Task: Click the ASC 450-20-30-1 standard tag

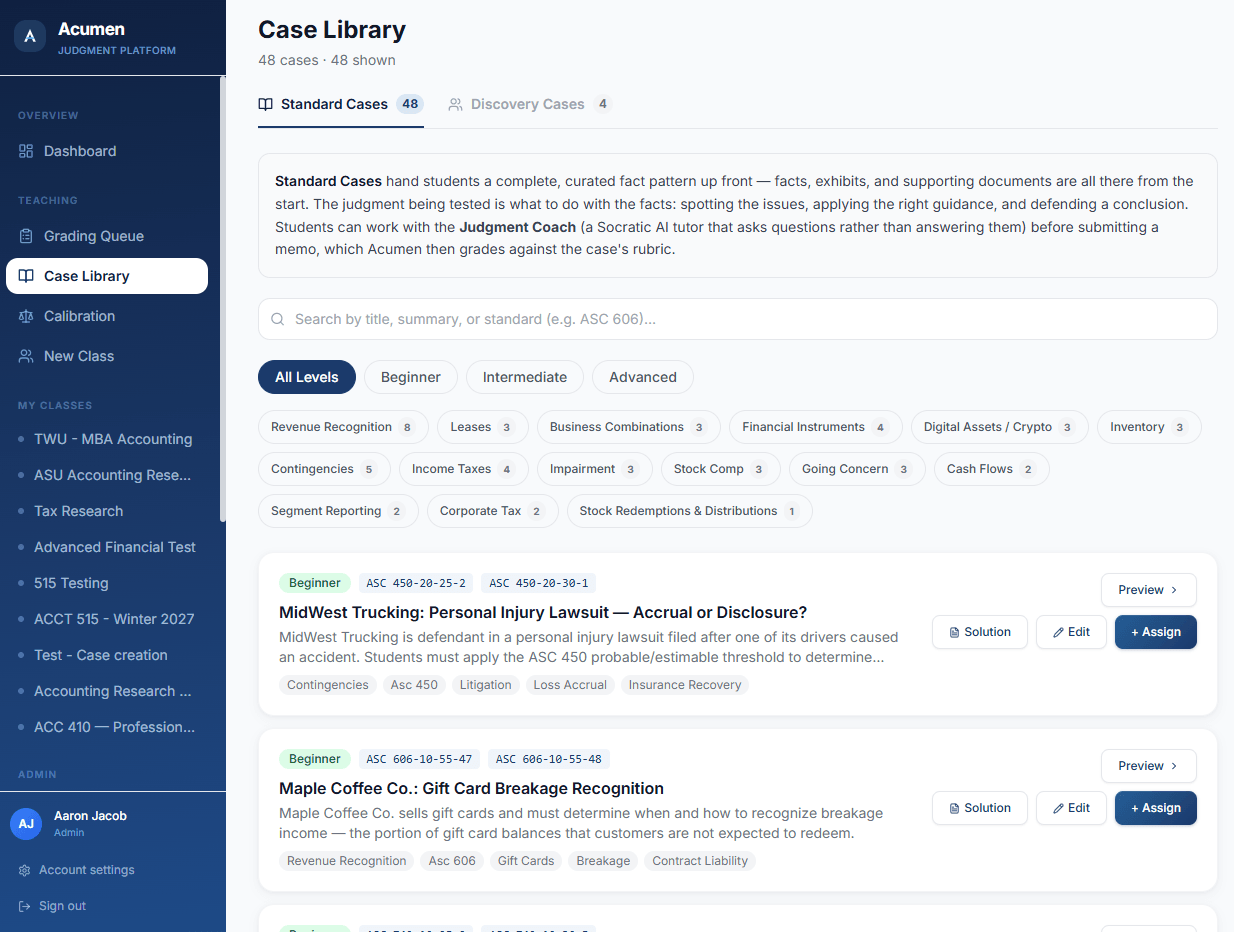Action: coord(539,583)
